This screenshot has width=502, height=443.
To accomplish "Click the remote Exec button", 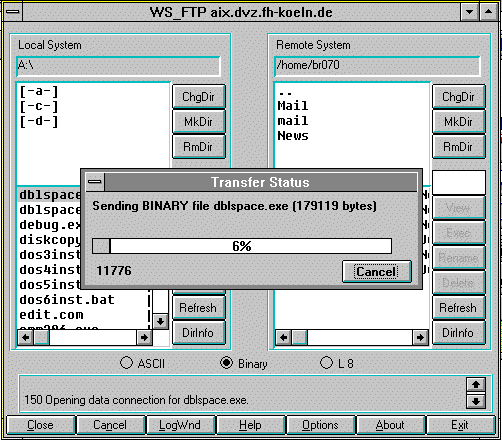I will (x=459, y=233).
